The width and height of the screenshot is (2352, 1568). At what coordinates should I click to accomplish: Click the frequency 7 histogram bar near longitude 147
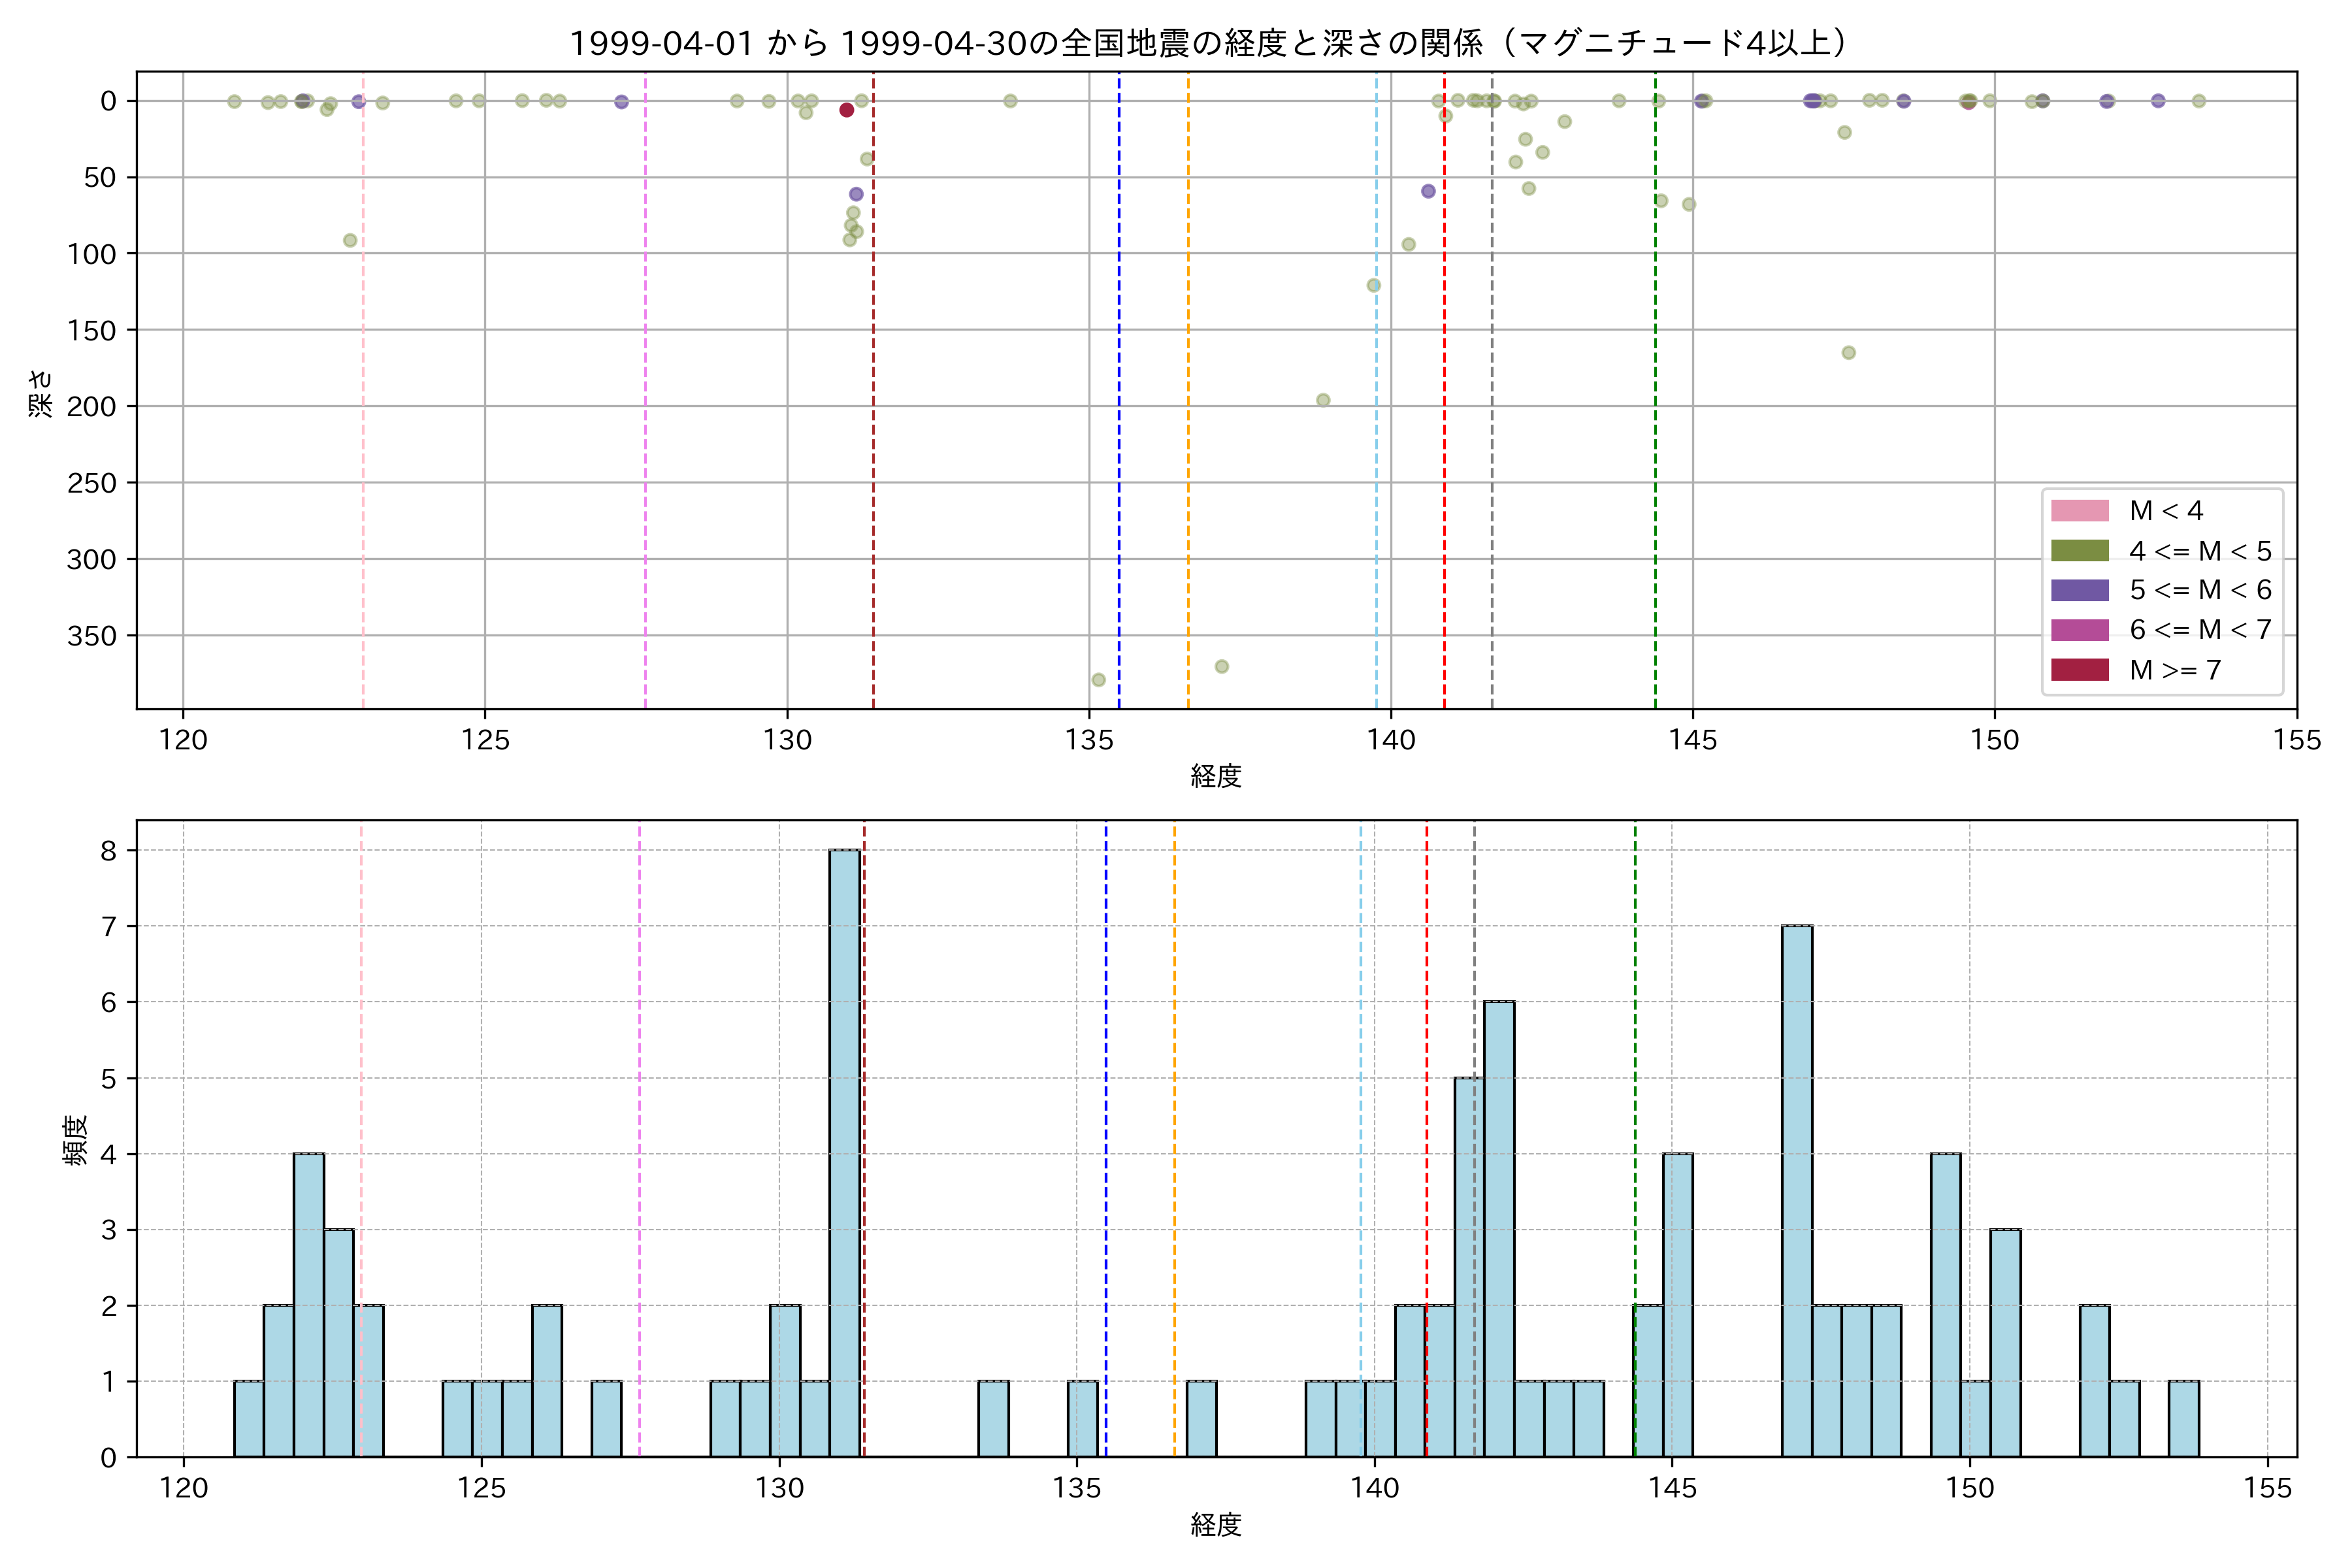[x=1797, y=1190]
